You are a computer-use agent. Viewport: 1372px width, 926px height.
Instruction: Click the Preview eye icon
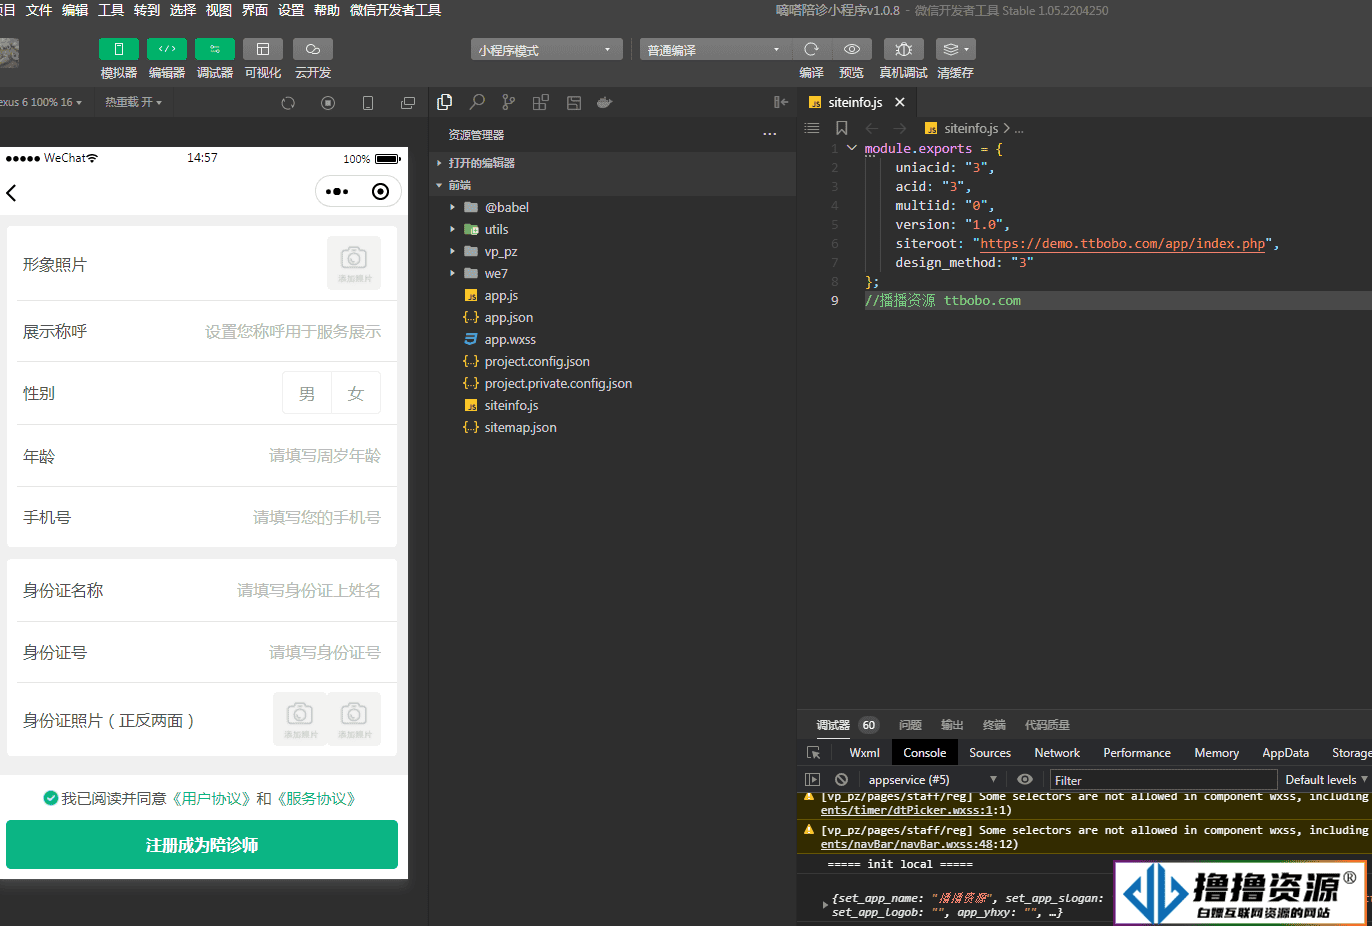click(x=852, y=49)
